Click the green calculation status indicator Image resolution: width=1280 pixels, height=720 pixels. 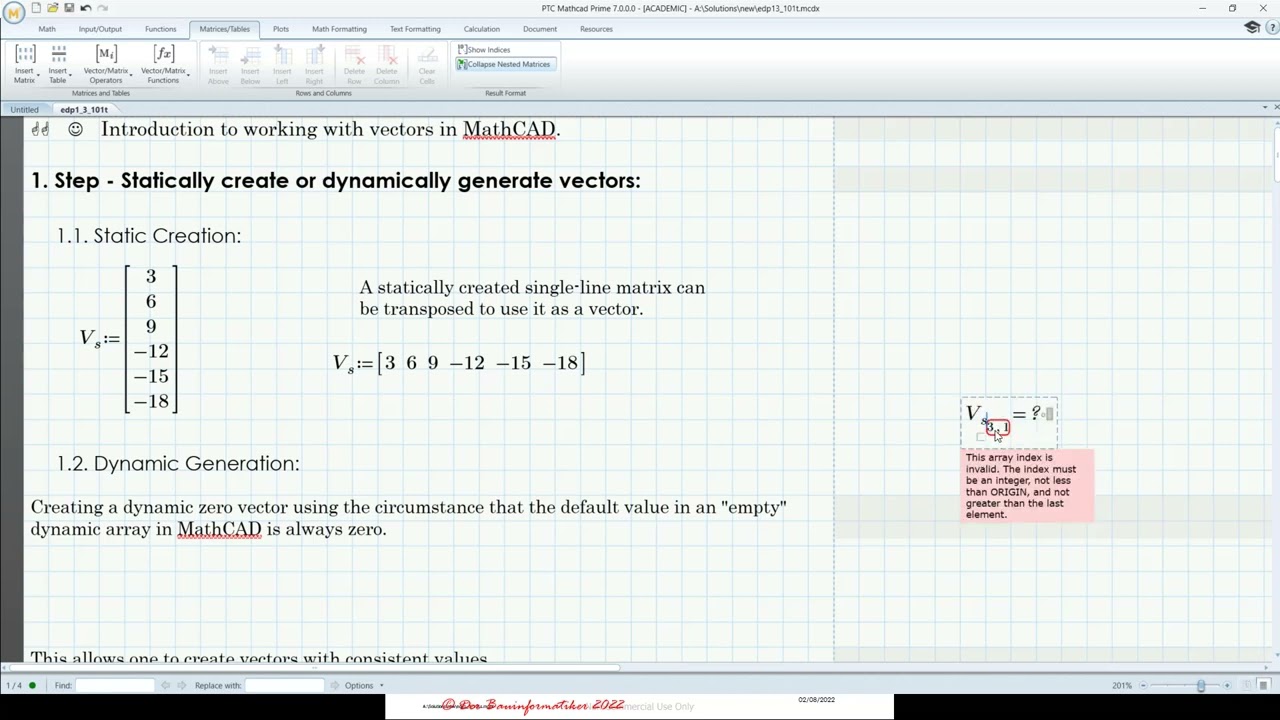(x=32, y=685)
